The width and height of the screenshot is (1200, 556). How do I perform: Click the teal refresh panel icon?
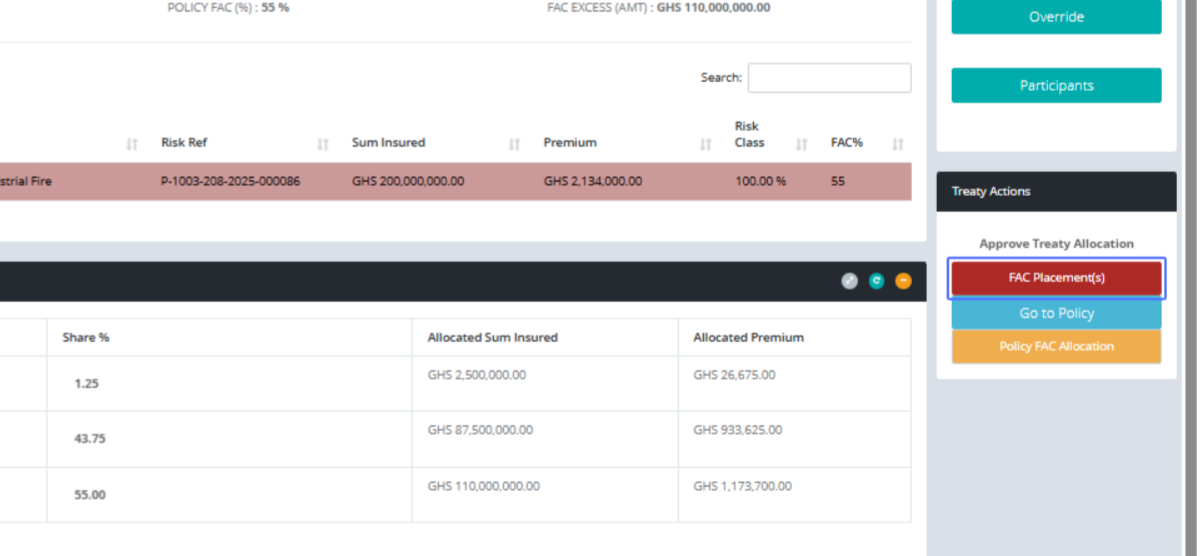pos(876,282)
